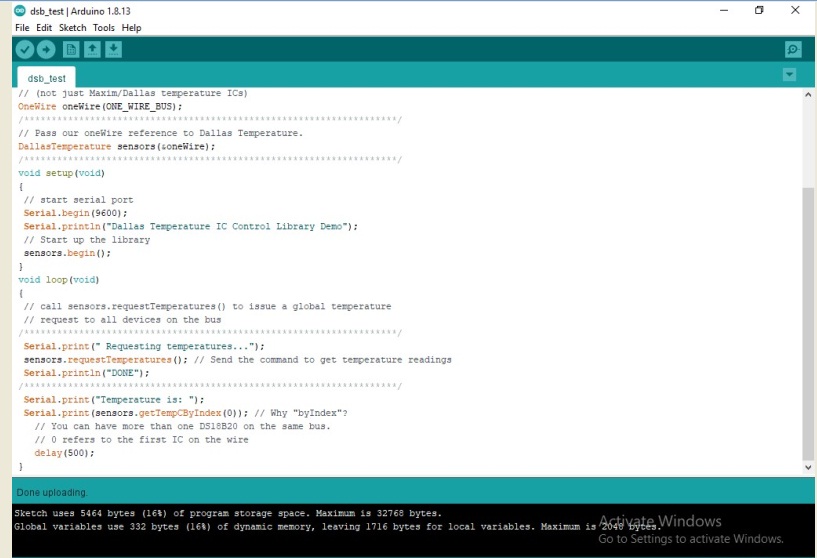817x558 pixels.
Task: Click '// Start up the library' comment
Action: click(x=86, y=240)
